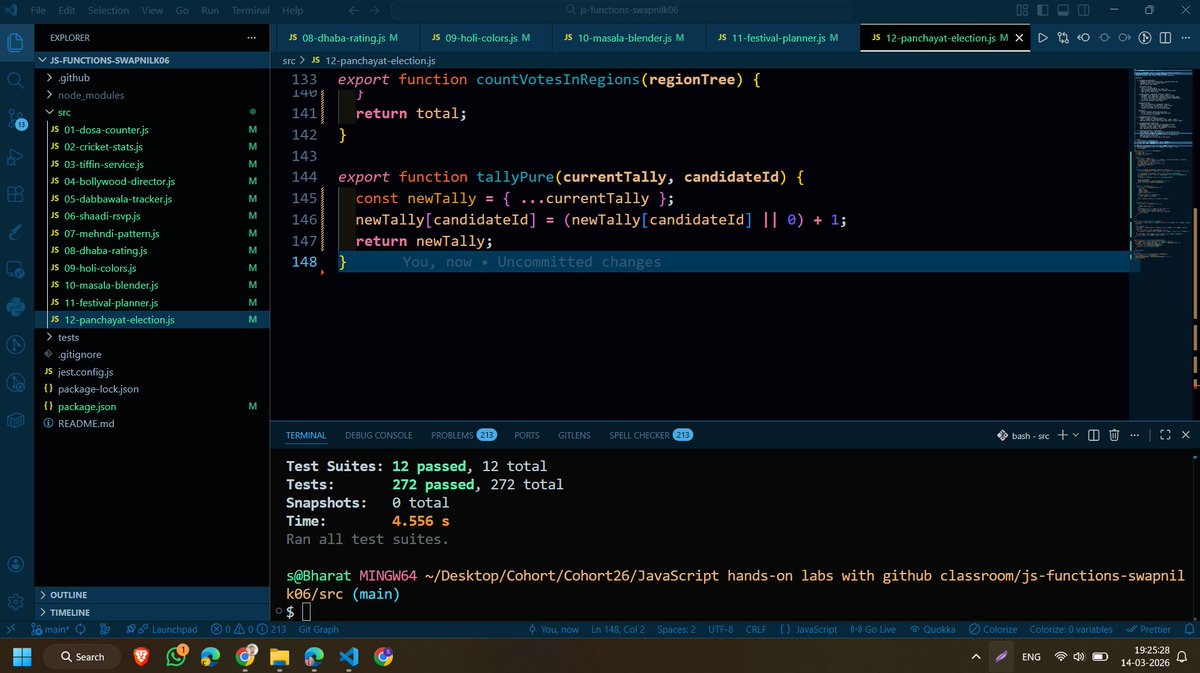Open editor More Actions ellipsis
Image resolution: width=1200 pixels, height=673 pixels.
(1187, 38)
